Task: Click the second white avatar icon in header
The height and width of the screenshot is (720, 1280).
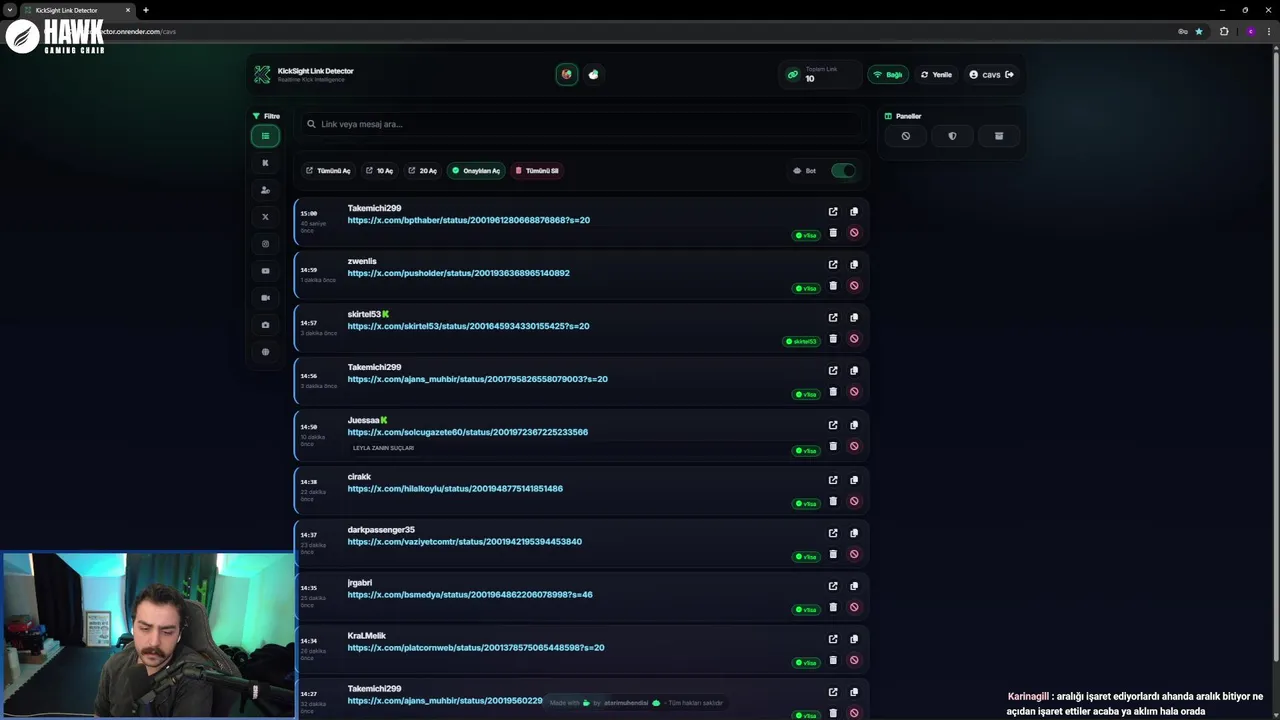Action: tap(594, 74)
